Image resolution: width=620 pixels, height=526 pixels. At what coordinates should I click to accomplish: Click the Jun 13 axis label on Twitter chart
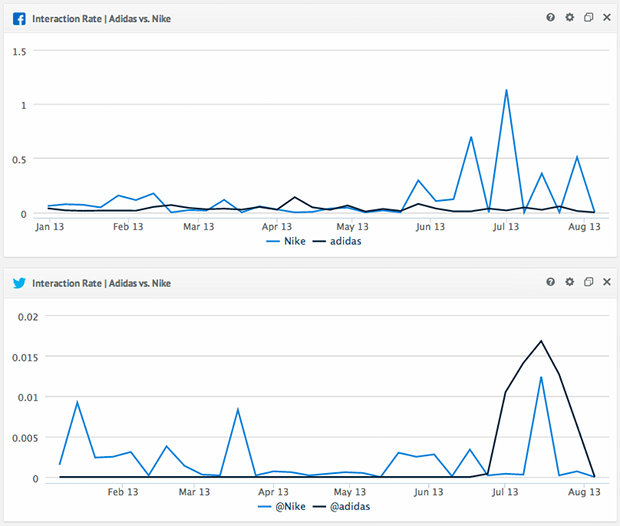pyautogui.click(x=428, y=492)
